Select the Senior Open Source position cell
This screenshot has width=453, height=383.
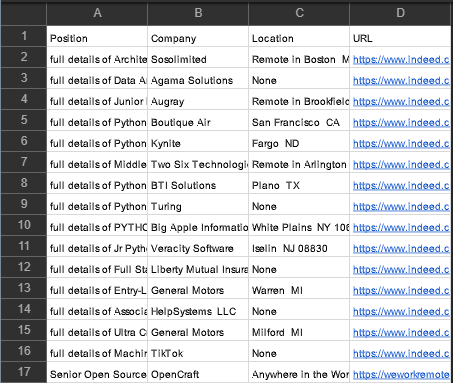point(97,372)
